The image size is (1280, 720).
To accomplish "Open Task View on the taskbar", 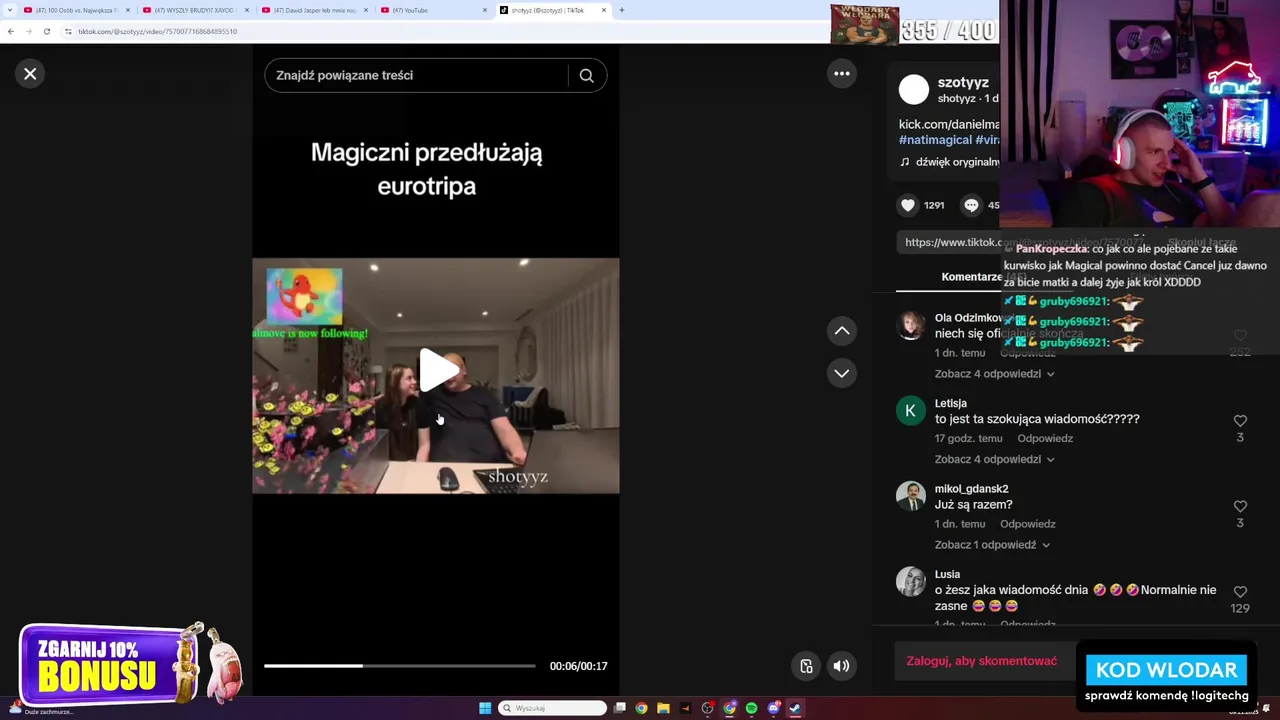I will 620,708.
